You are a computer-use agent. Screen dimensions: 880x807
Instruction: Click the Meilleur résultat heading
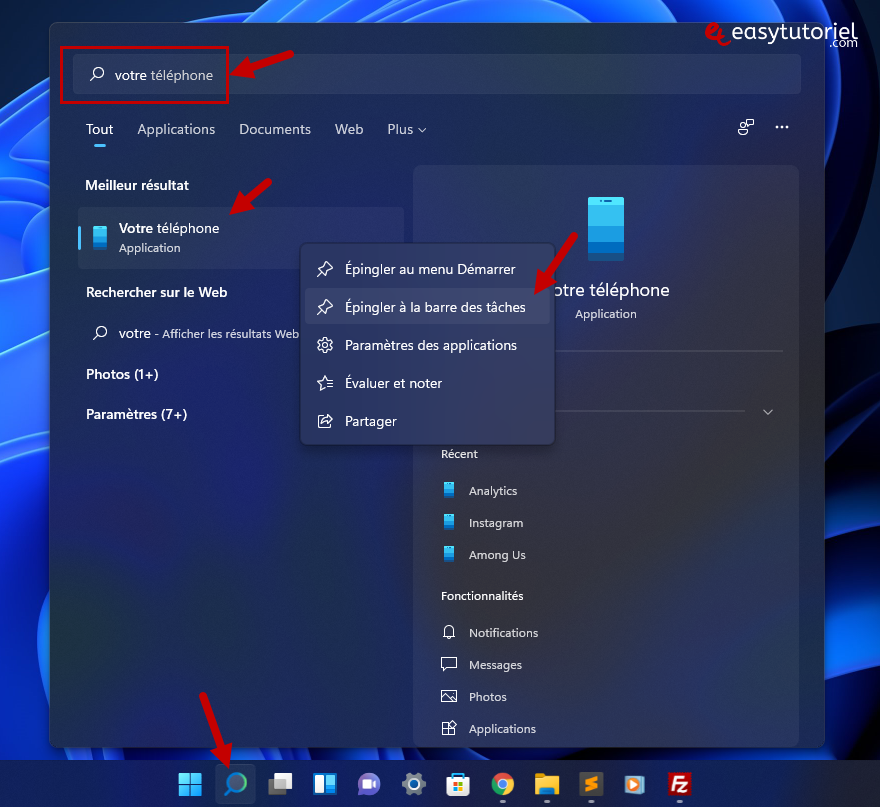[137, 185]
